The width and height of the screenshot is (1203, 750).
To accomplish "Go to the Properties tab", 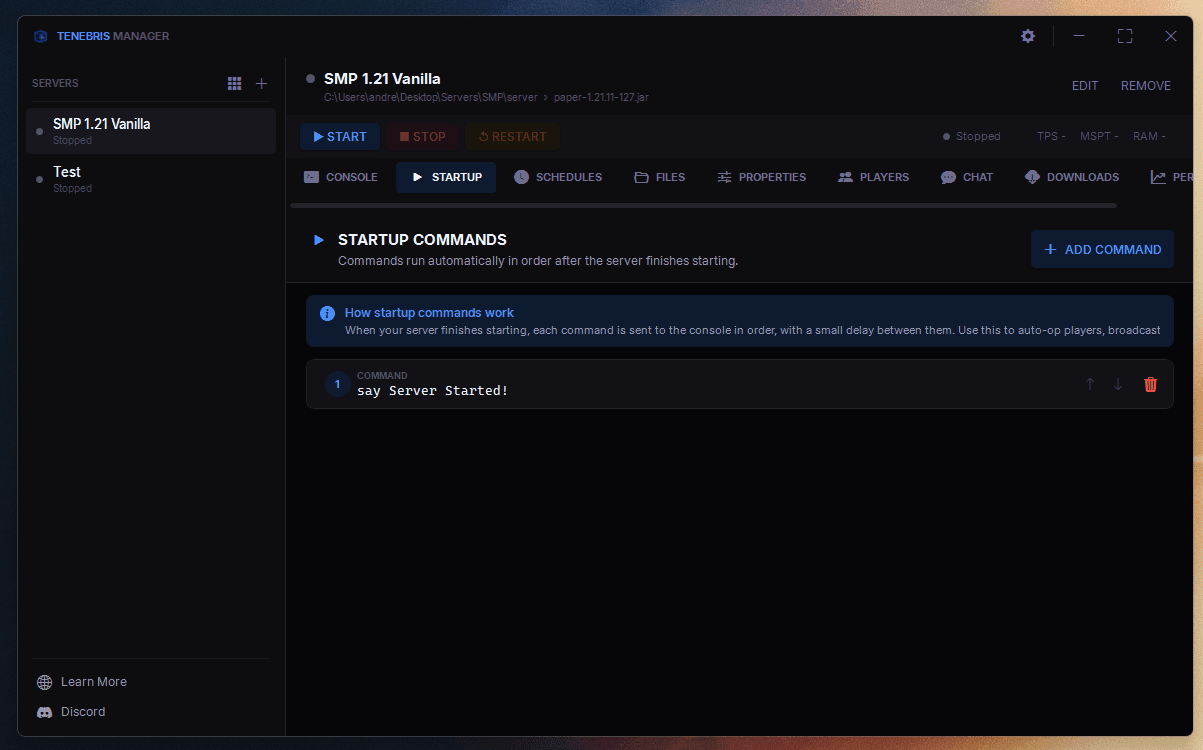I will 761,177.
